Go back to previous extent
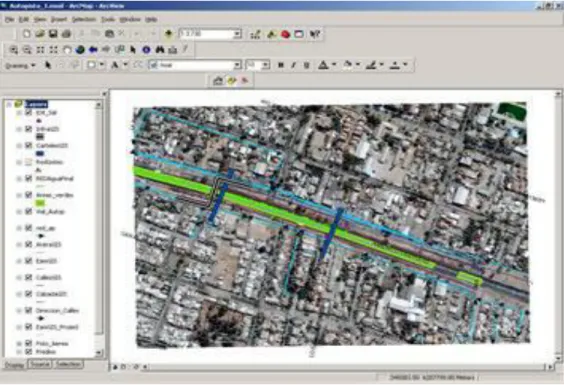 click(x=93, y=50)
